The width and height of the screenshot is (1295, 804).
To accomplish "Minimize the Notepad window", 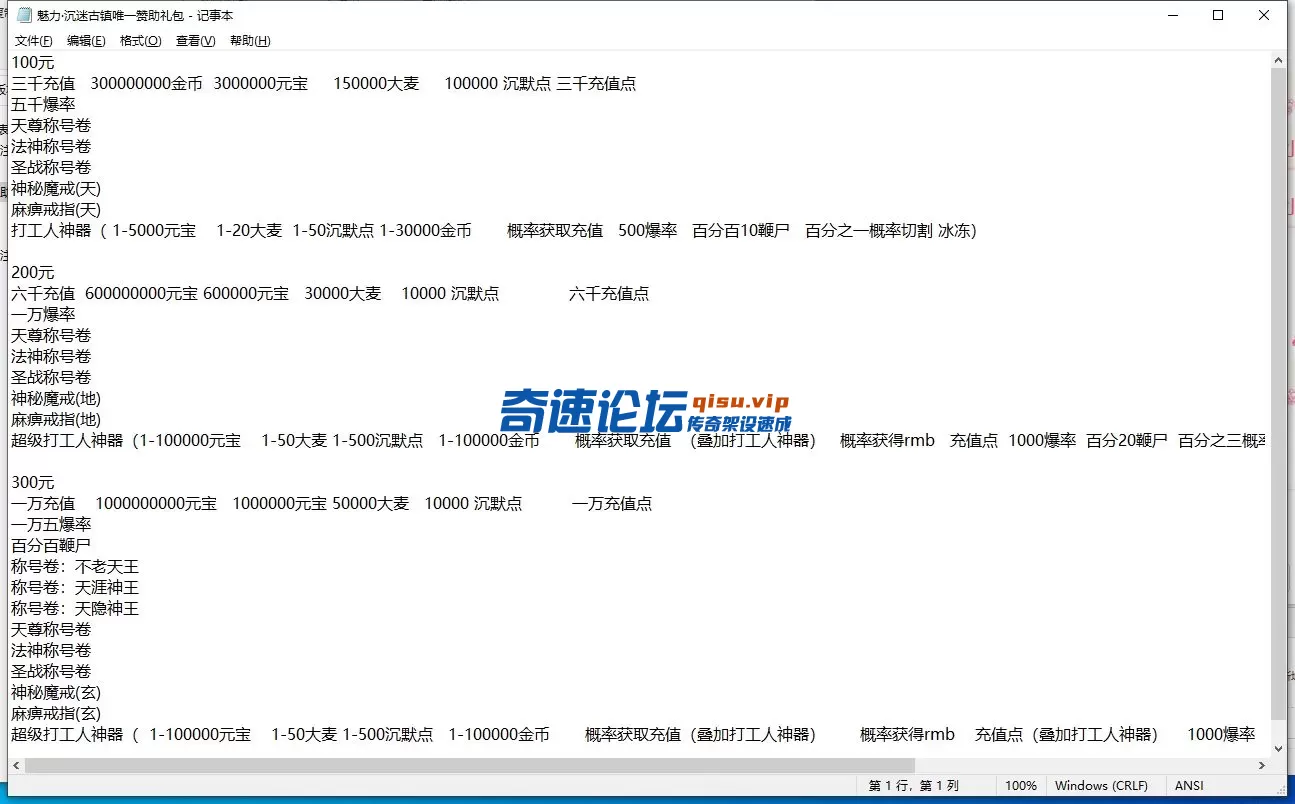I will click(x=1171, y=15).
